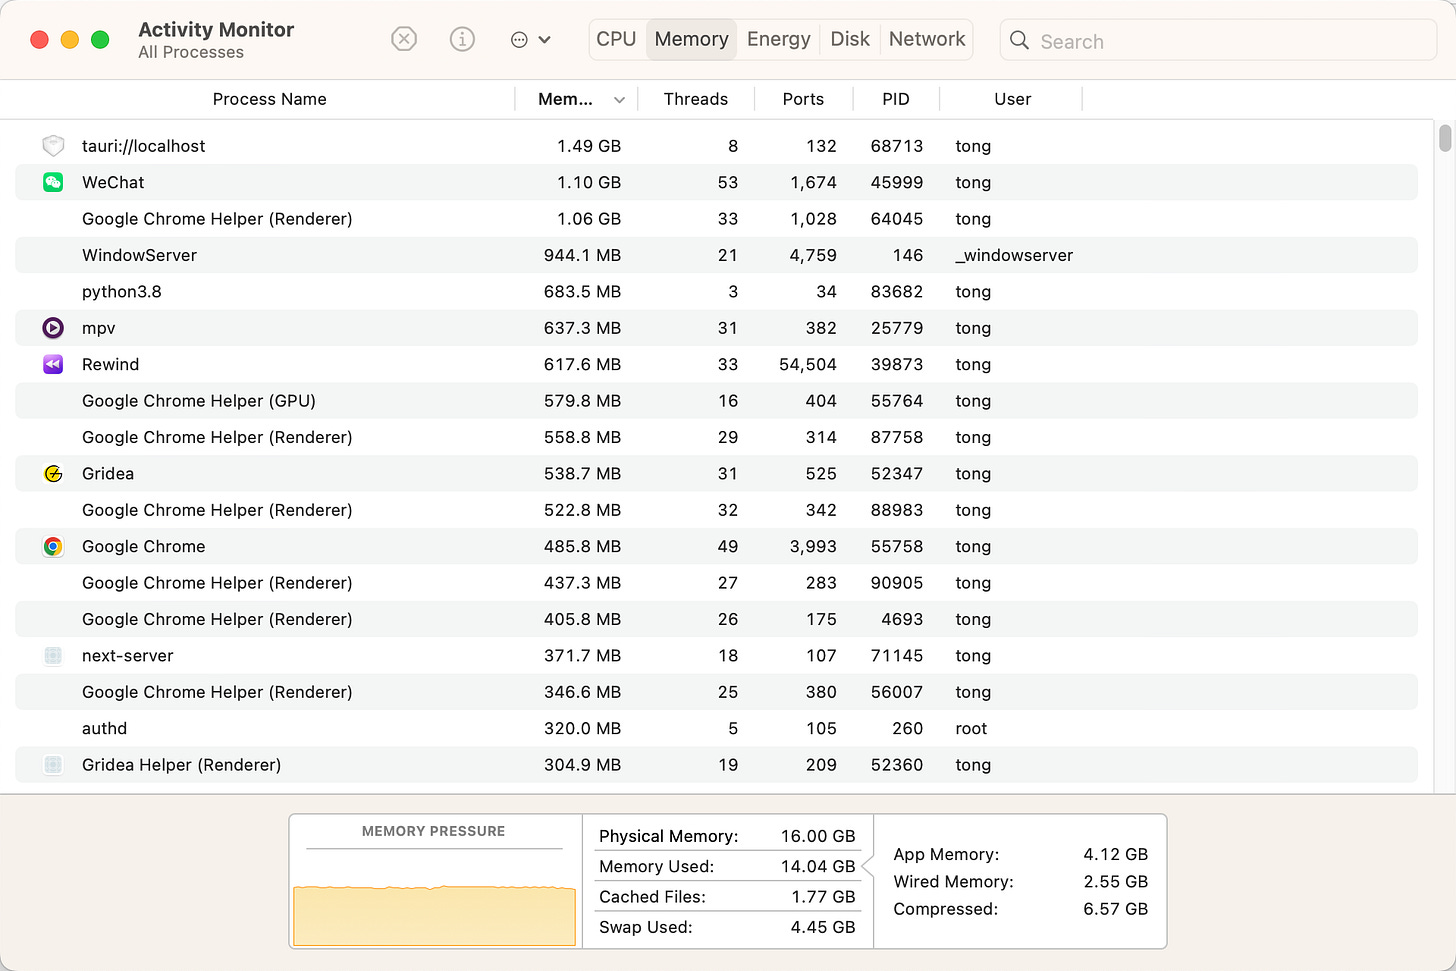Image resolution: width=1456 pixels, height=971 pixels.
Task: Click into the Search field
Action: tap(1218, 40)
